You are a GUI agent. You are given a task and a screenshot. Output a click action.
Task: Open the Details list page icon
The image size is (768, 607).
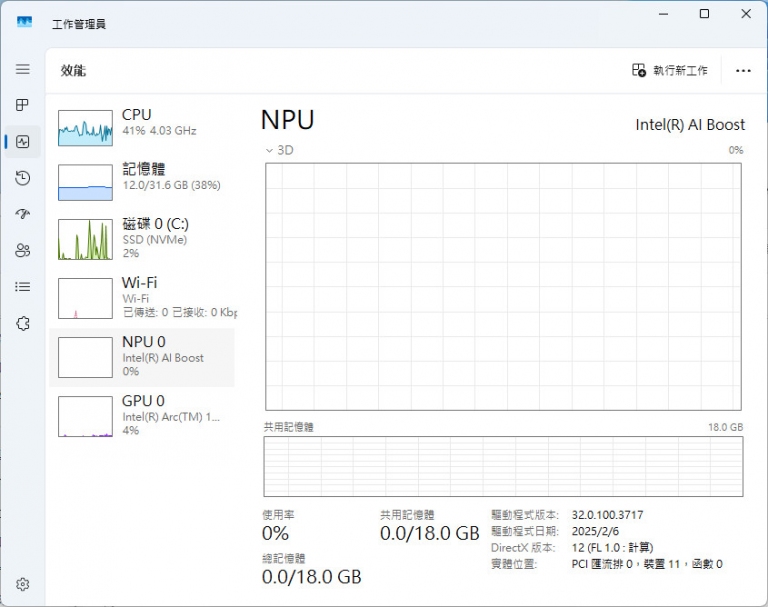pos(23,287)
